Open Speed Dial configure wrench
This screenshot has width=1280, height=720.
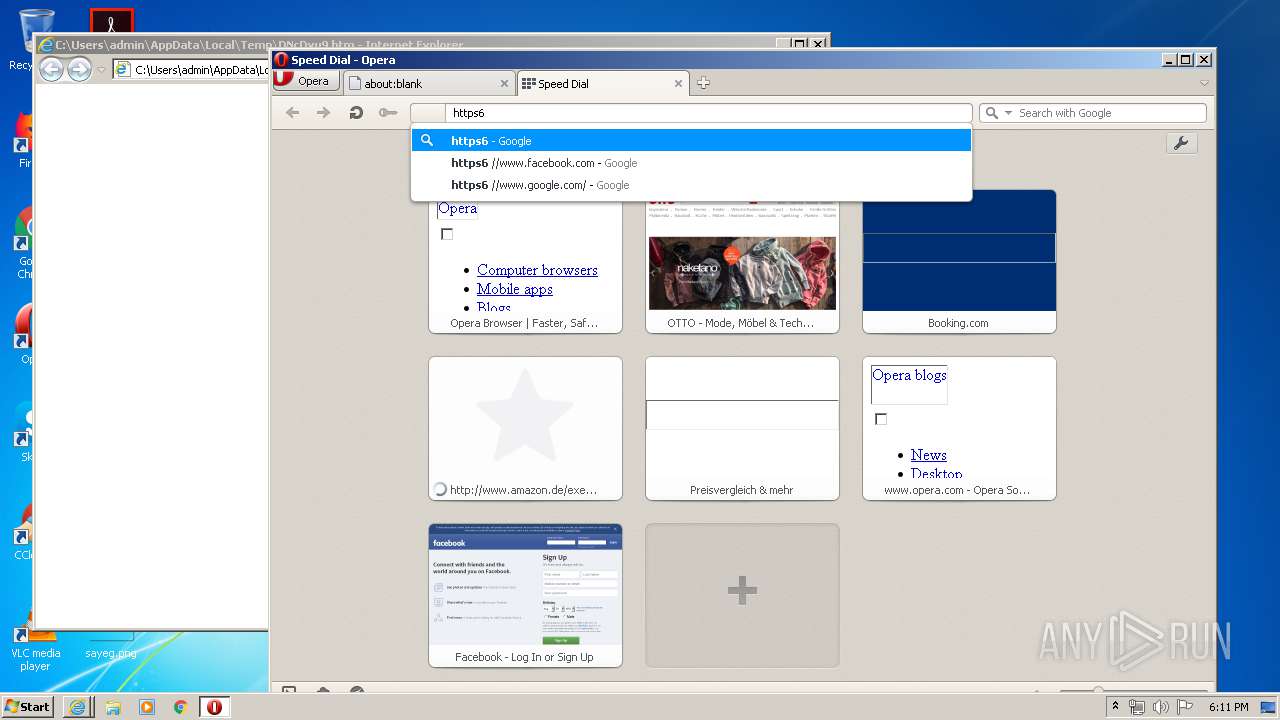(x=1181, y=143)
